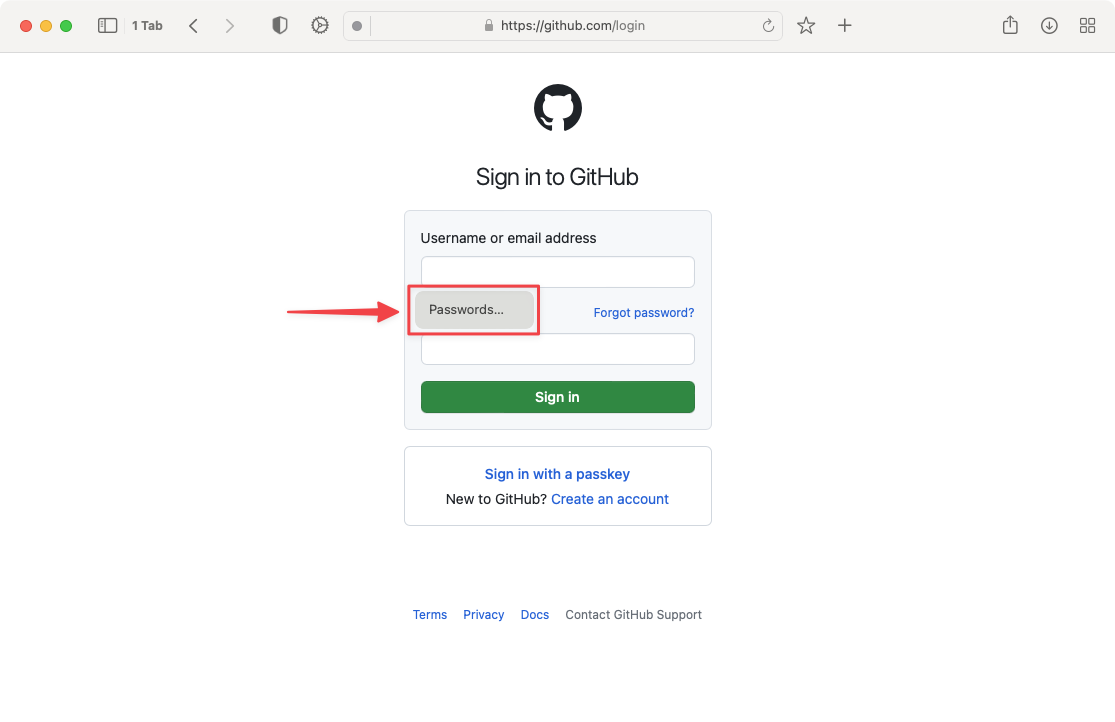Open the Downloads icon in Safari

coord(1048,25)
